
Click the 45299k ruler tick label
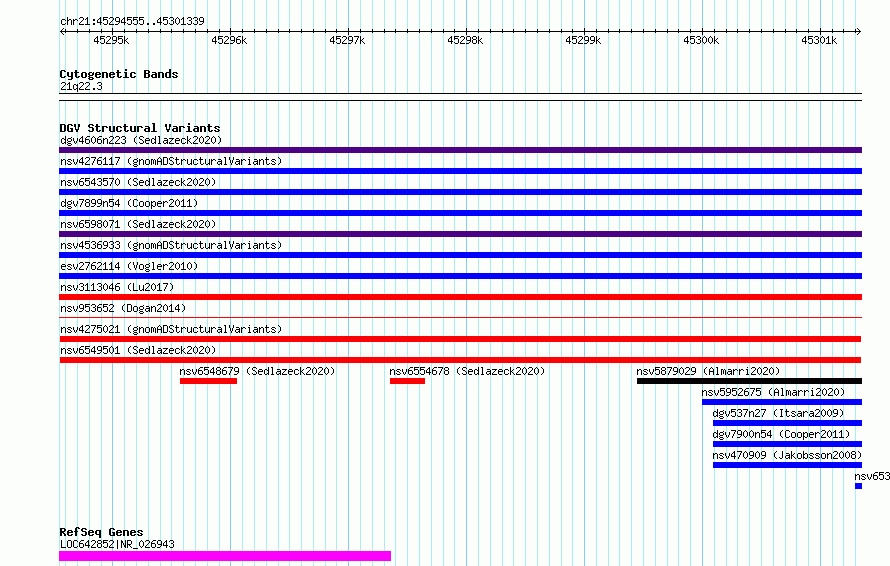click(583, 40)
